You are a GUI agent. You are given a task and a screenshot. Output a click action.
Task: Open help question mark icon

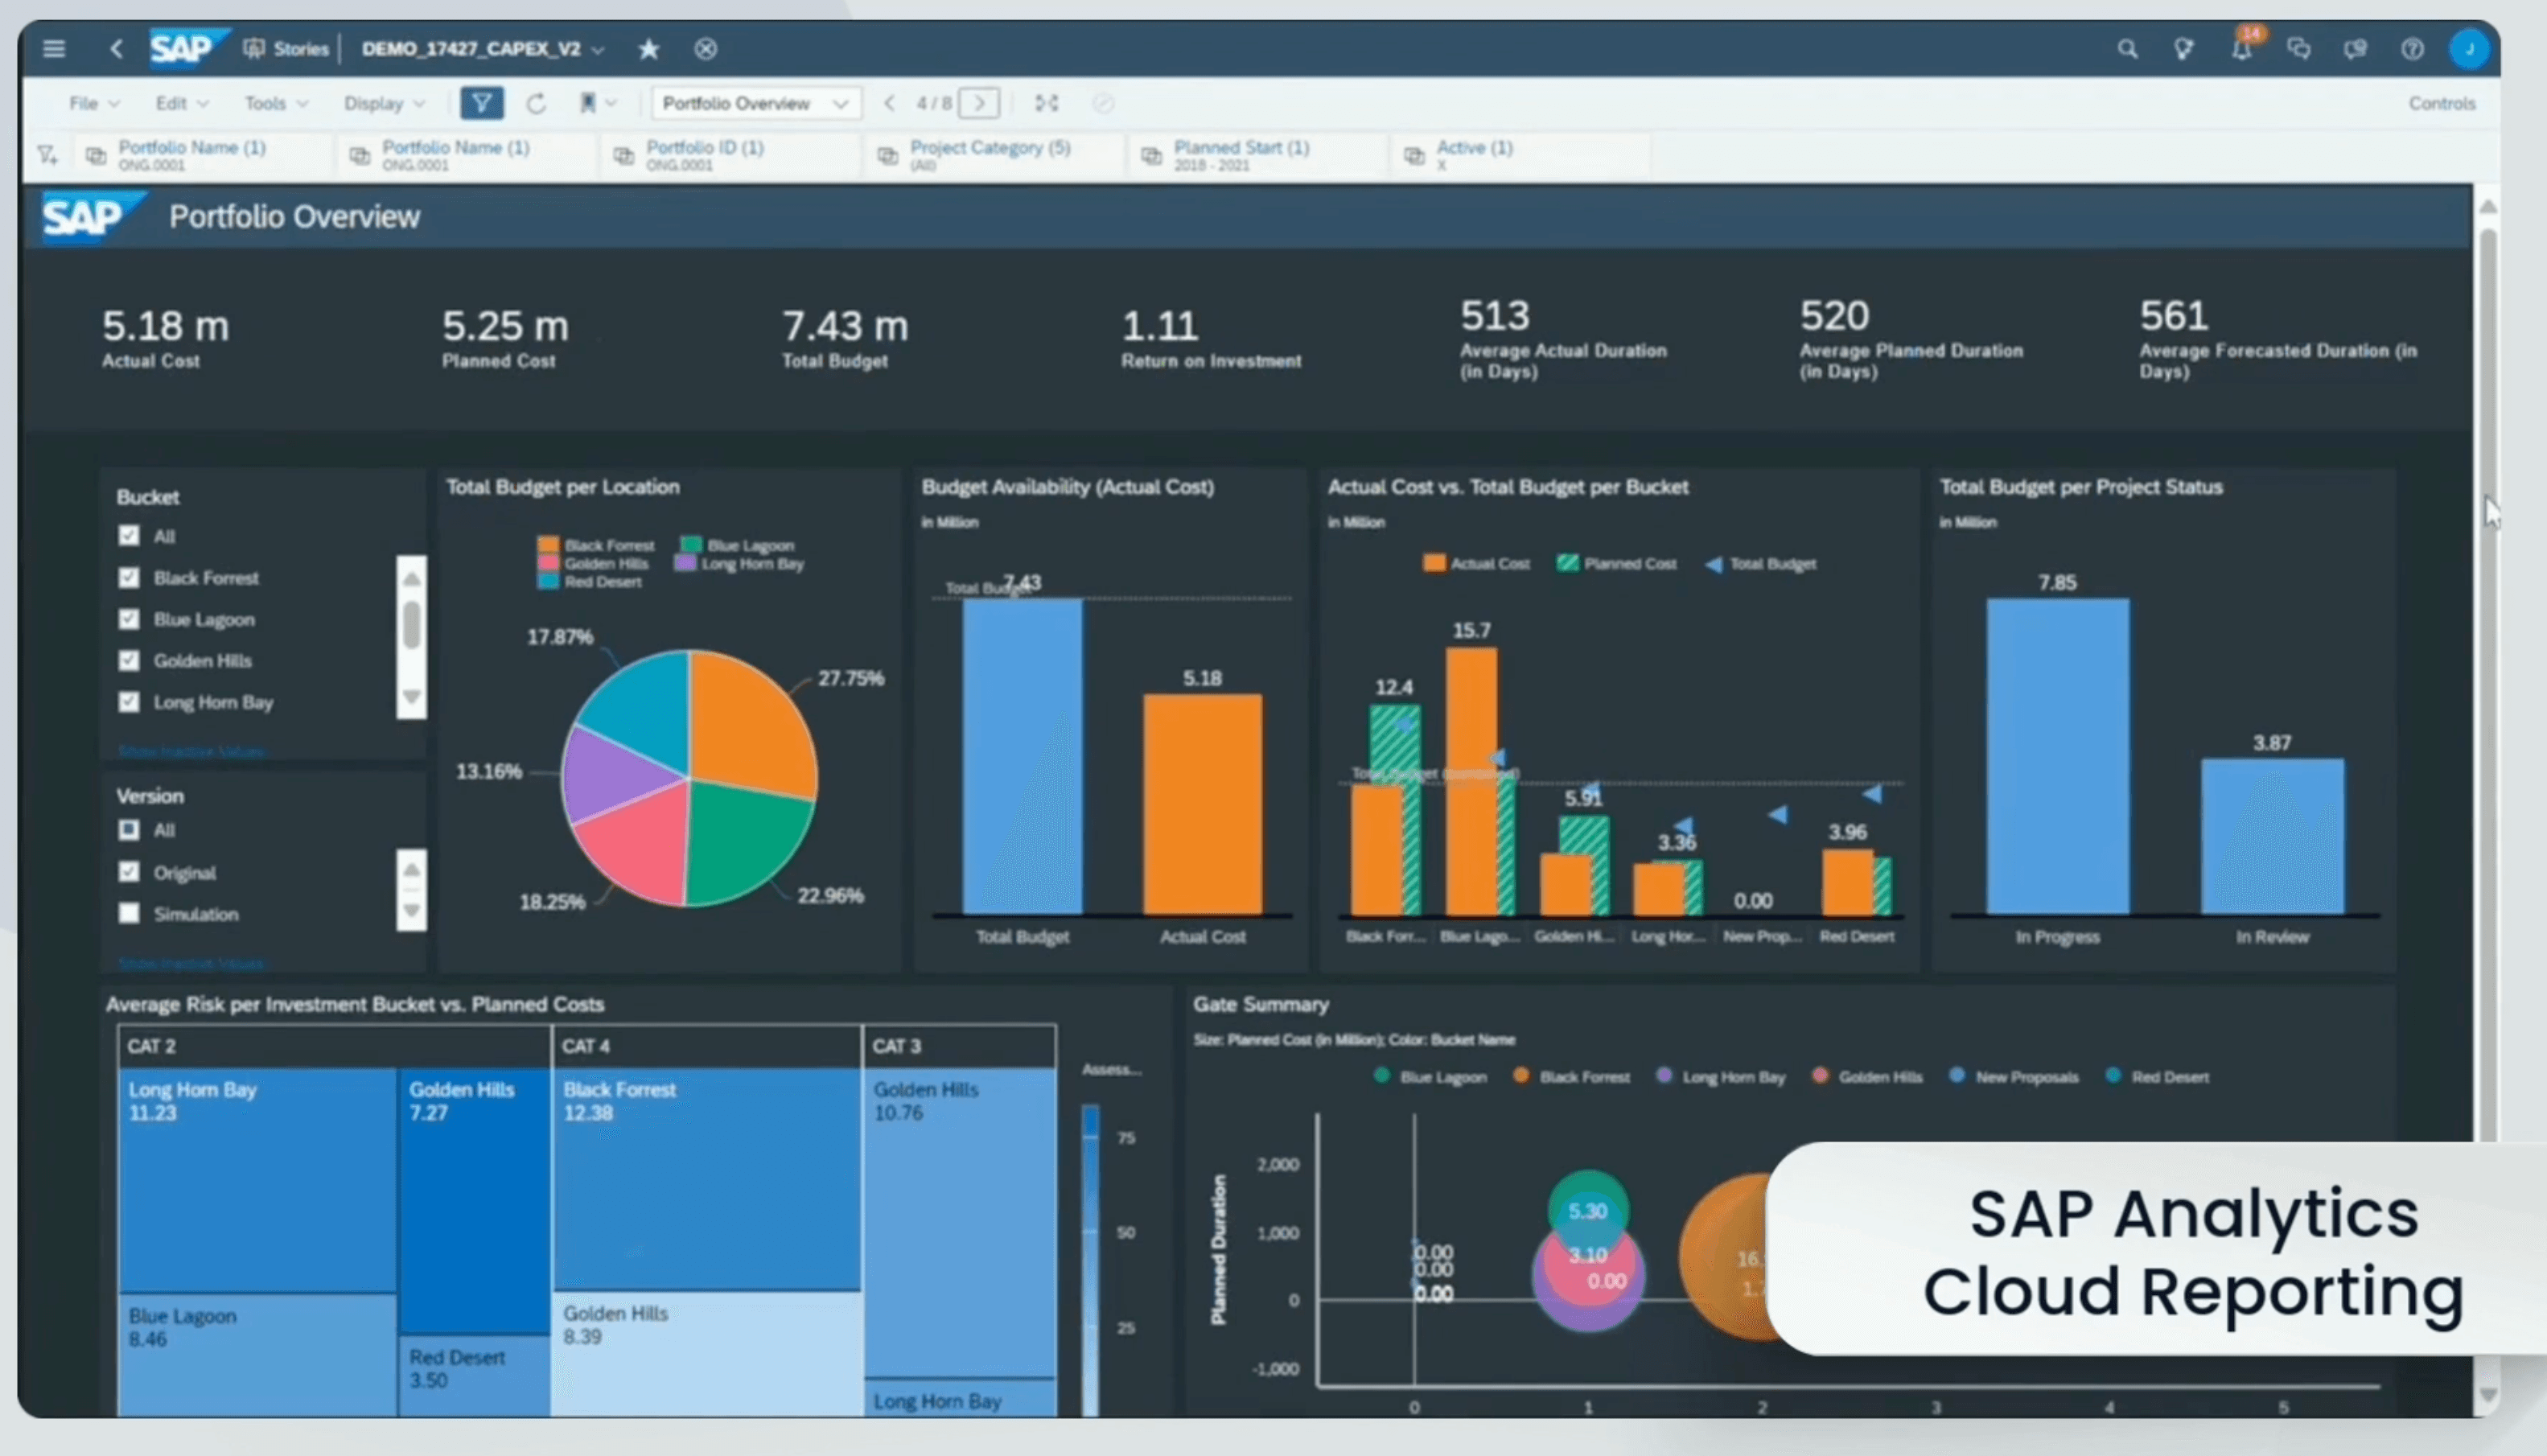pyautogui.click(x=2412, y=48)
